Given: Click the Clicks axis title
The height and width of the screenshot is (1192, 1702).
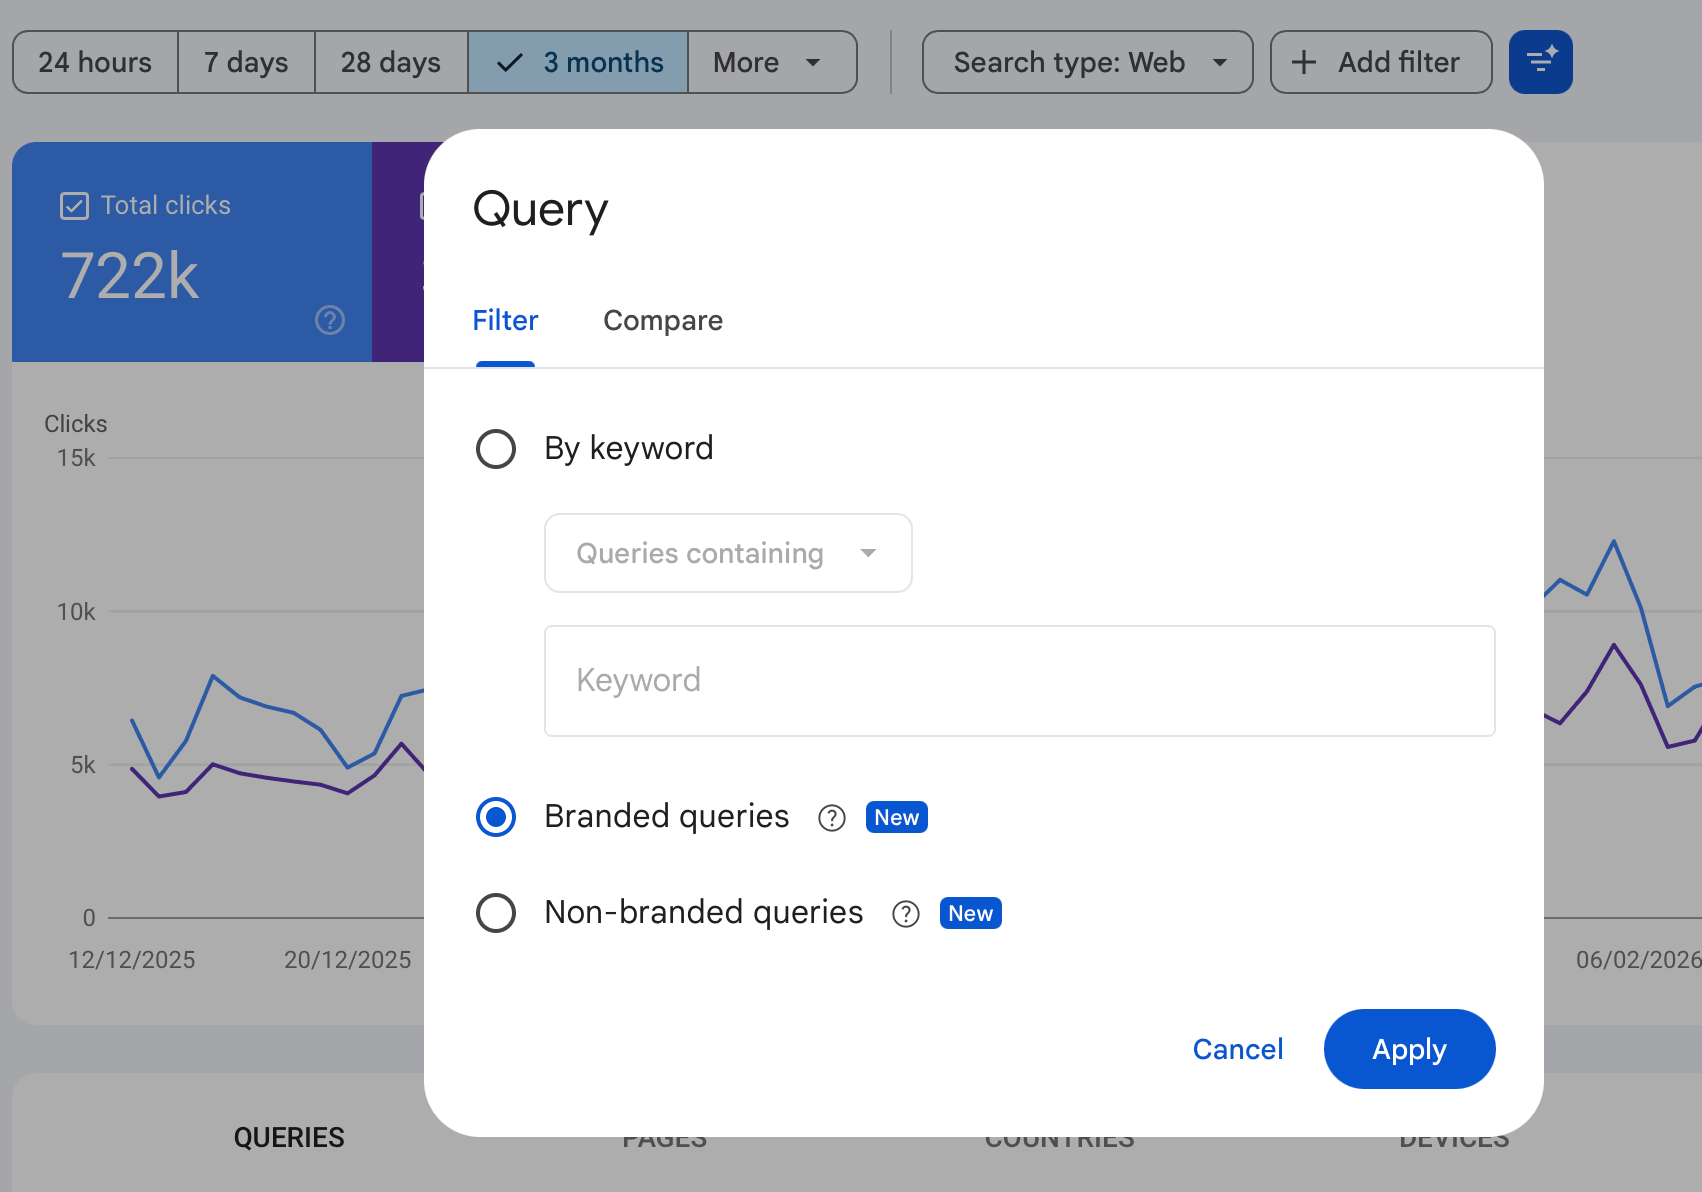Looking at the screenshot, I should pyautogui.click(x=76, y=424).
